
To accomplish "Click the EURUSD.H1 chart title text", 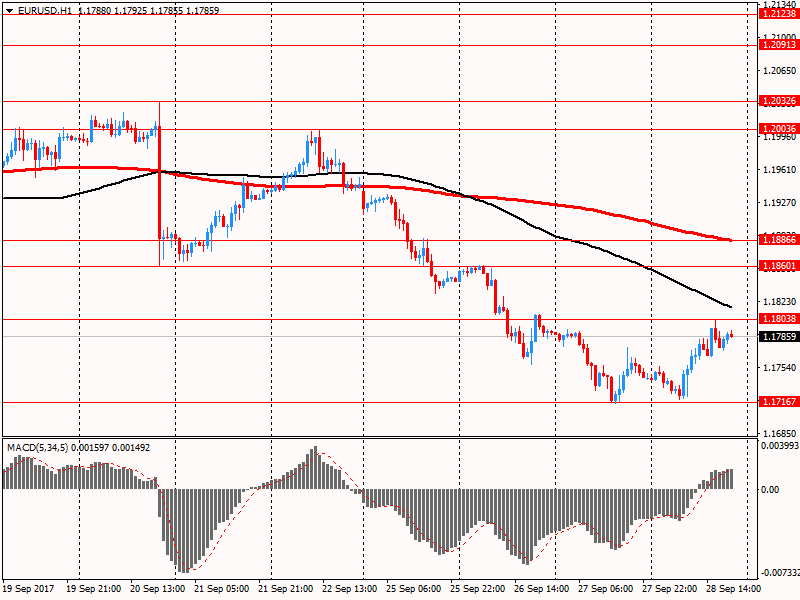I will coord(45,10).
